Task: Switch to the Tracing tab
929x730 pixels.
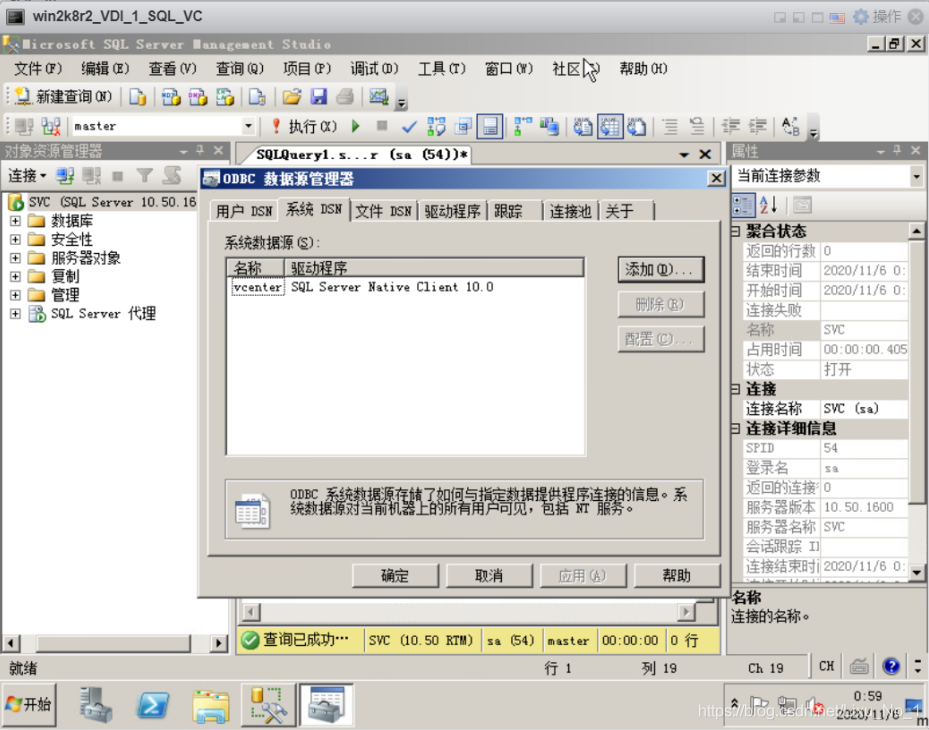Action: [x=514, y=211]
